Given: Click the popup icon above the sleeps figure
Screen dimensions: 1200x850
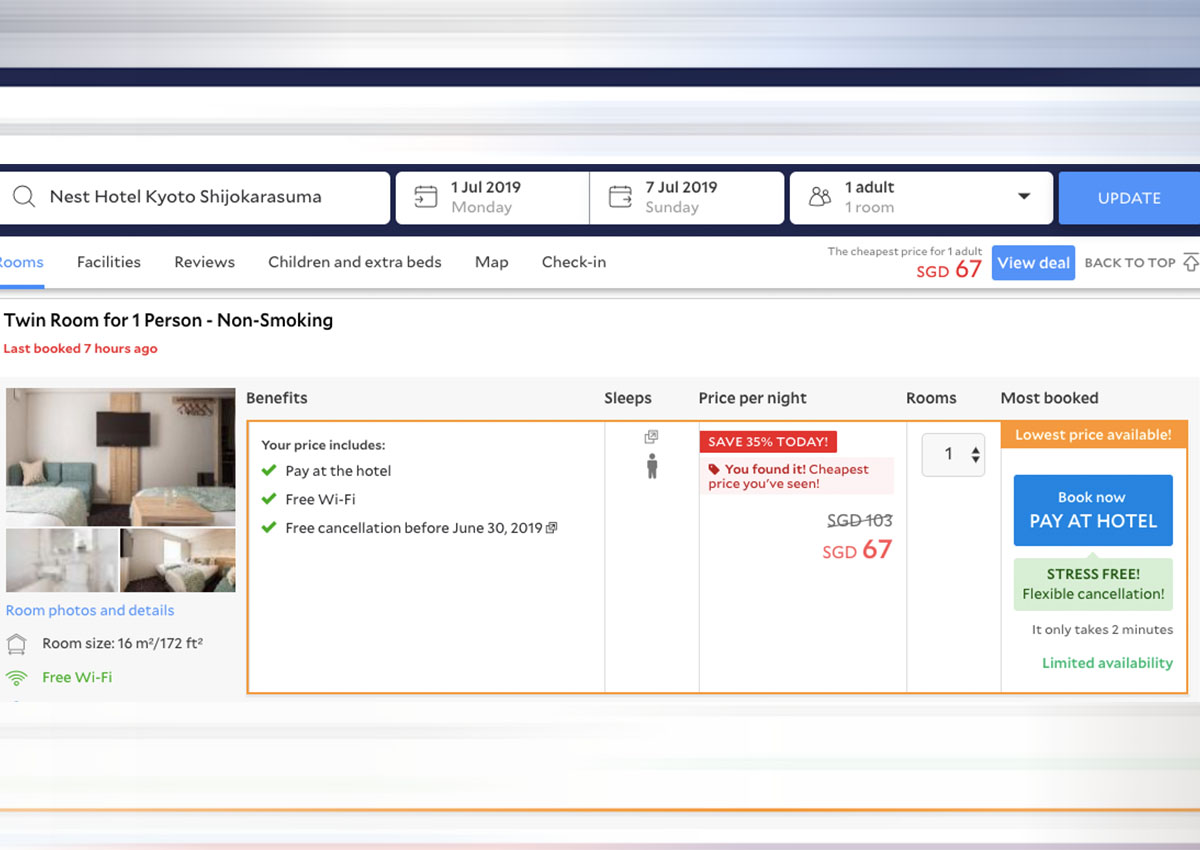Looking at the screenshot, I should coord(651,437).
